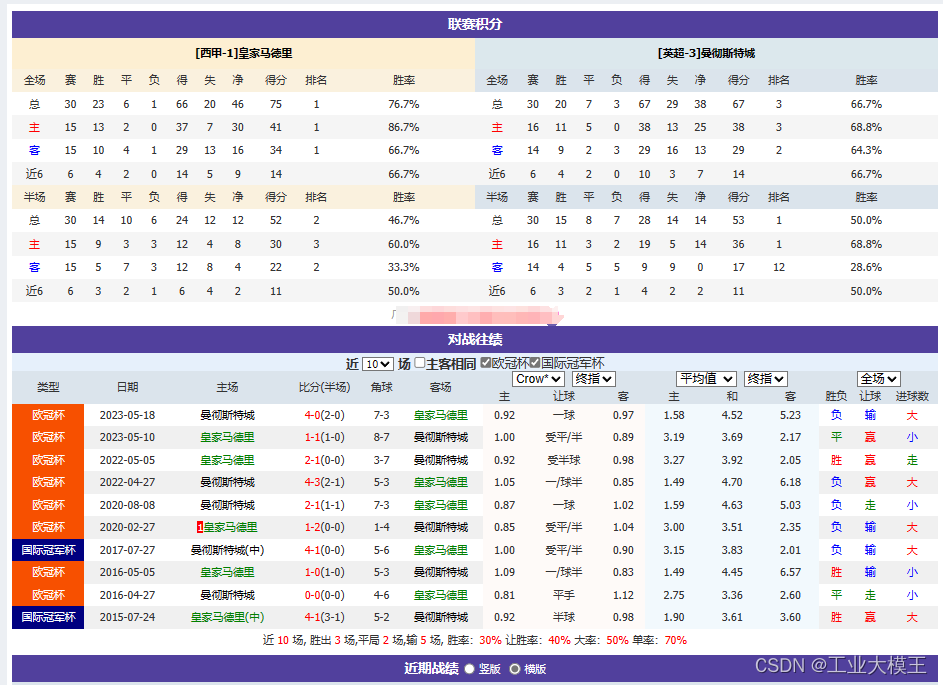Viewport: 943px width, 685px height.
Task: Click the 欧冠杯 type cell for 2023-05-18
Action: 48,415
